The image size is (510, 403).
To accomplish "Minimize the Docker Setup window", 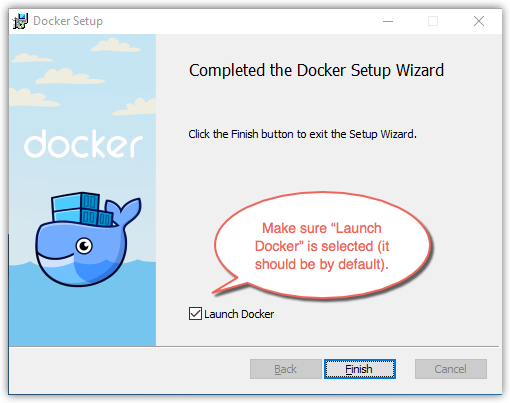I will point(388,21).
